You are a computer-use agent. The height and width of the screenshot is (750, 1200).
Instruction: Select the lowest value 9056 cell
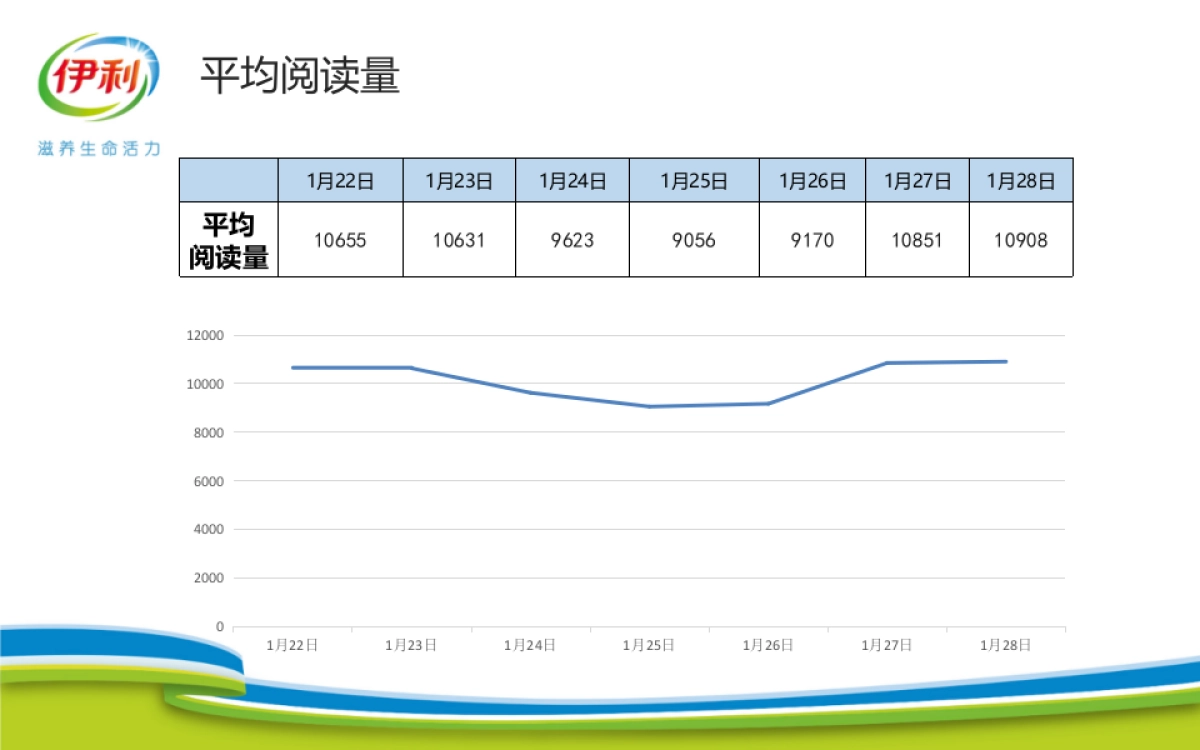[694, 240]
